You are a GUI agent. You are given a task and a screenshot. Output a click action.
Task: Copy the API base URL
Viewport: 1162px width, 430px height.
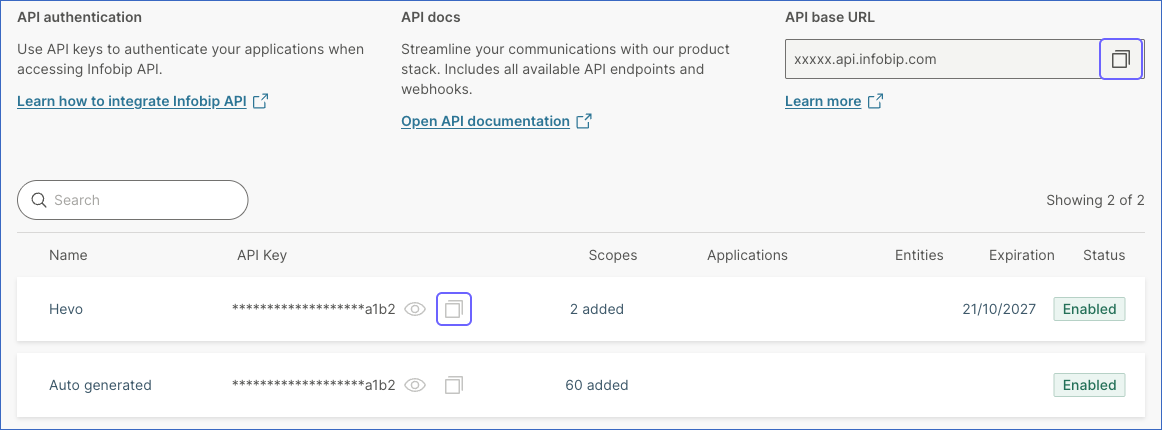pyautogui.click(x=1120, y=59)
